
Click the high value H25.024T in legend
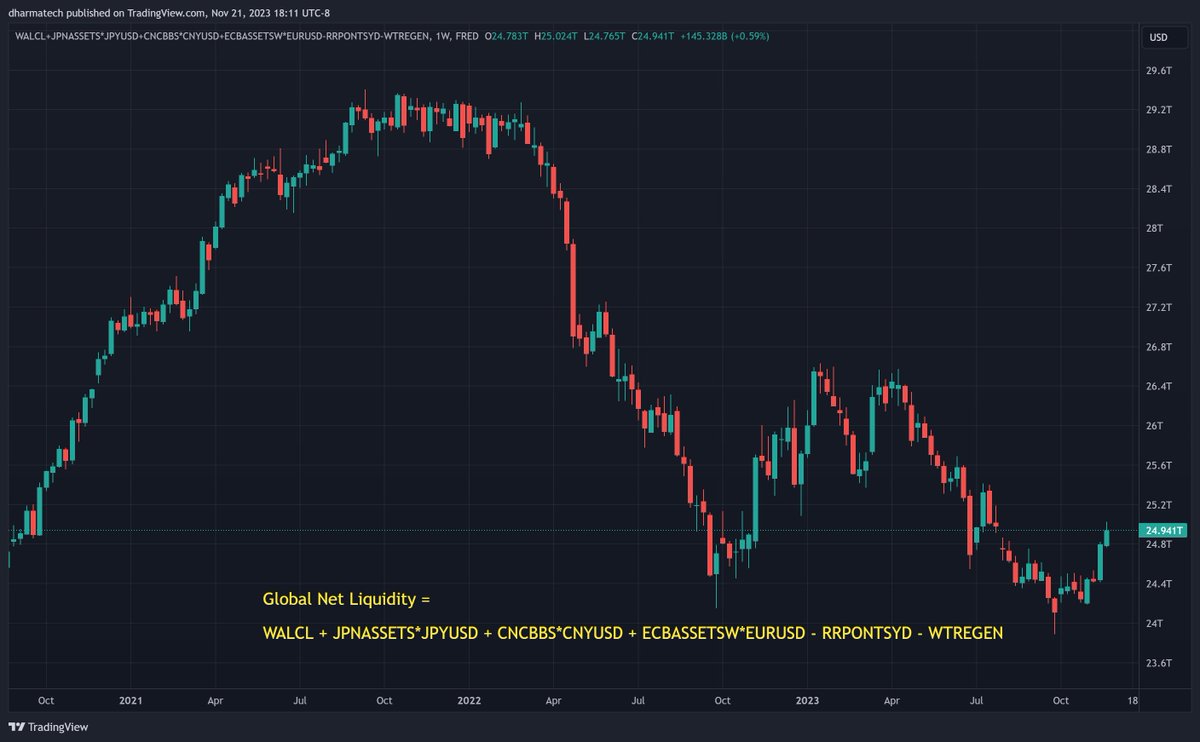[558, 36]
